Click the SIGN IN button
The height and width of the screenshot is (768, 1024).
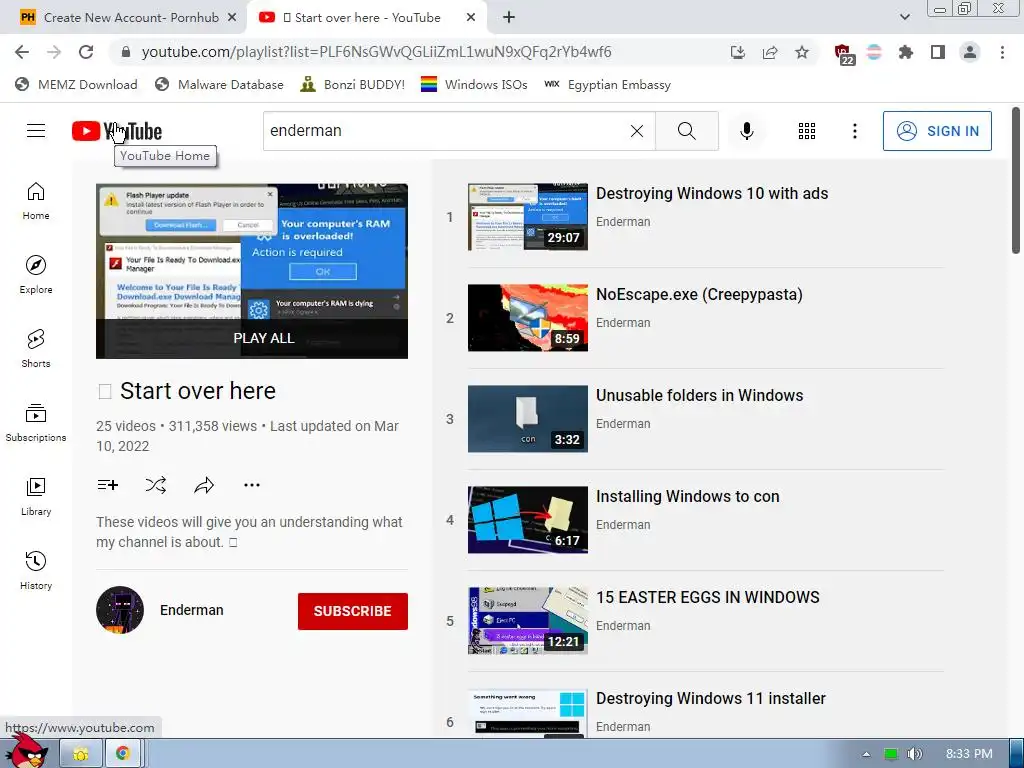click(x=937, y=131)
